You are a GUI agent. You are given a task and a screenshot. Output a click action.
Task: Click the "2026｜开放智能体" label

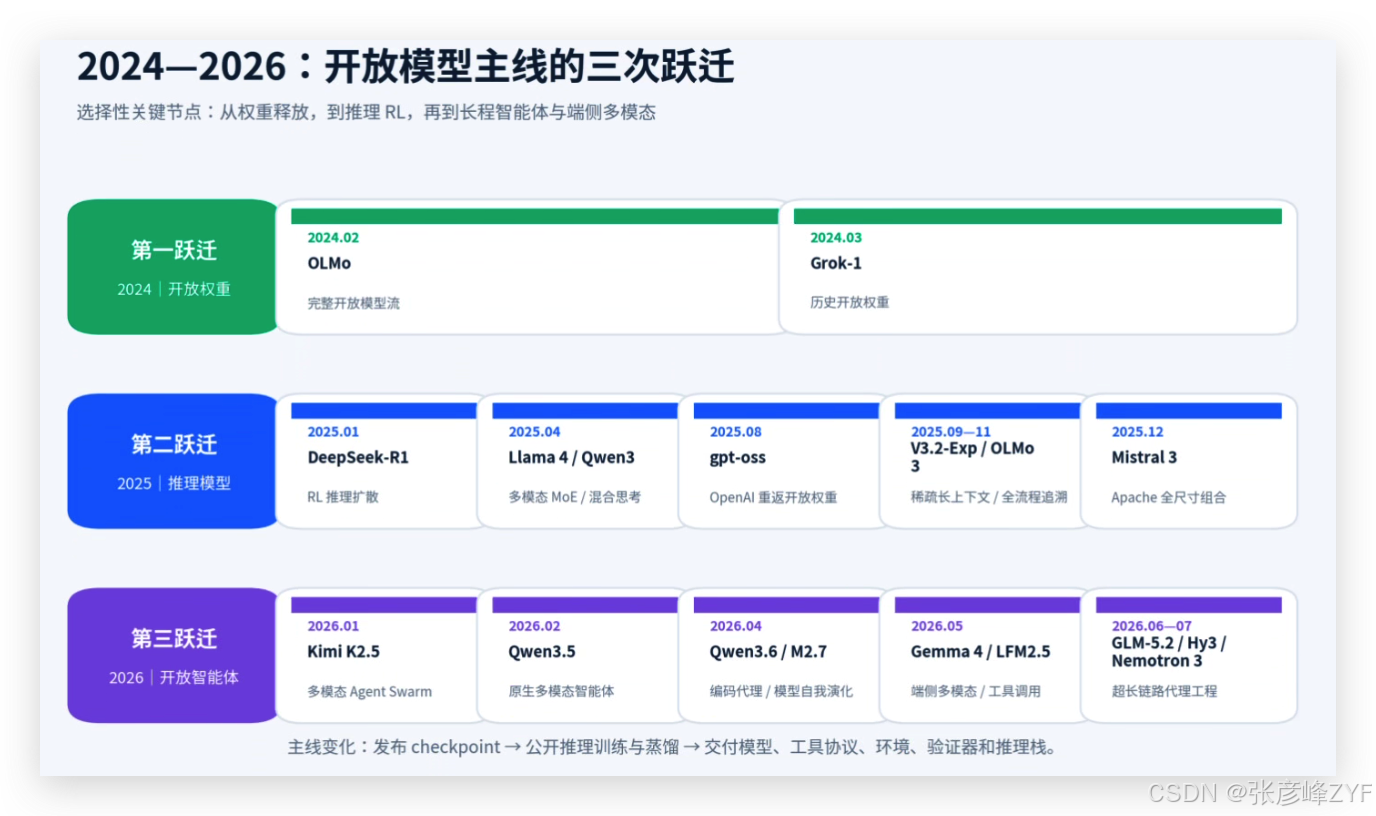click(x=174, y=677)
